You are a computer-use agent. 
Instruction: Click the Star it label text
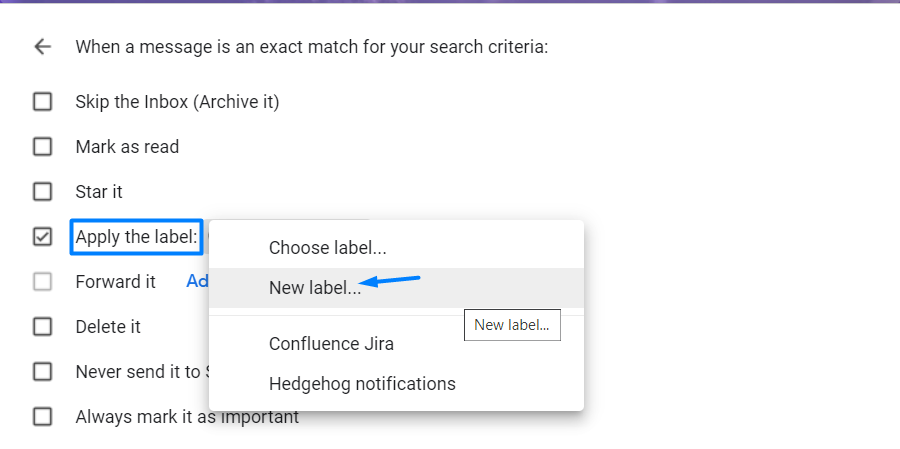99,192
